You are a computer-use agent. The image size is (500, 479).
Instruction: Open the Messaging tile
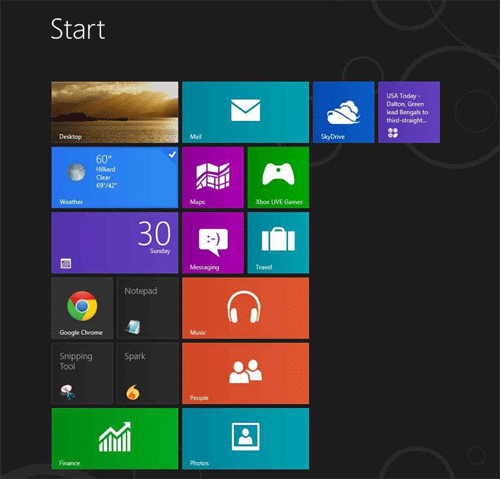213,243
